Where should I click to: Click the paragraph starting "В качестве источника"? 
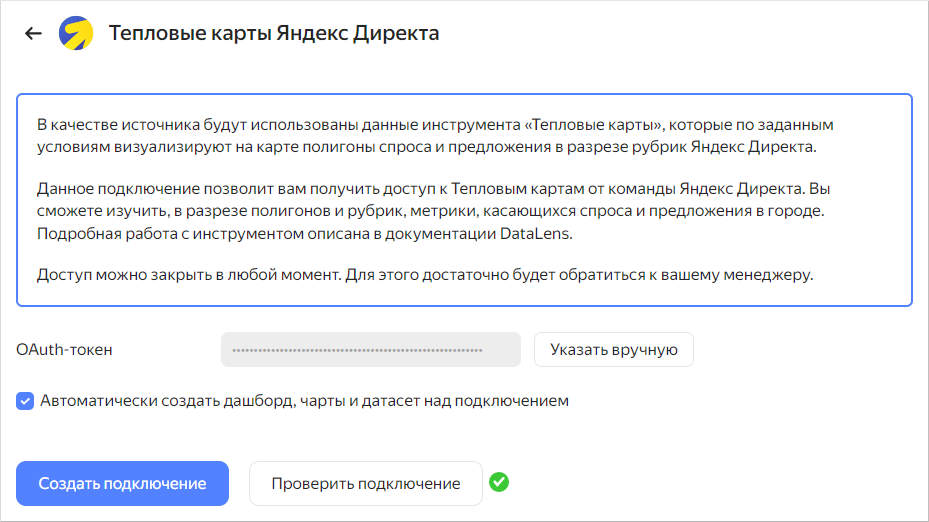pos(435,136)
